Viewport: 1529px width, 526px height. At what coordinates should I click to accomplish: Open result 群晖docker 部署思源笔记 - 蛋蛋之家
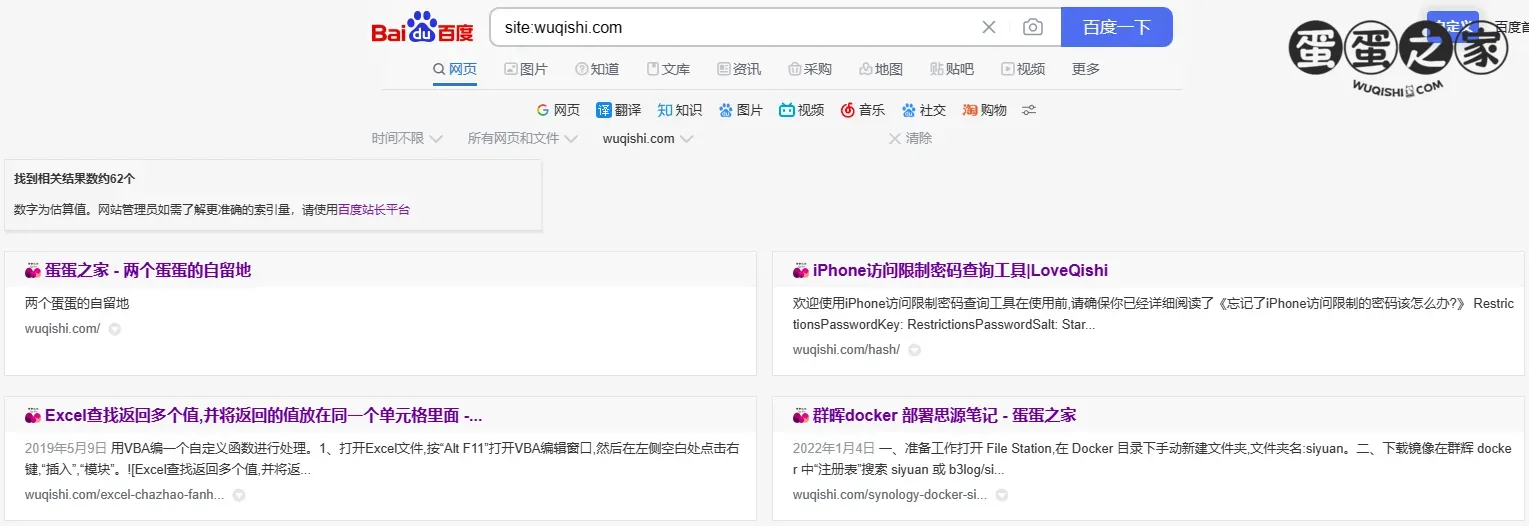pos(944,416)
